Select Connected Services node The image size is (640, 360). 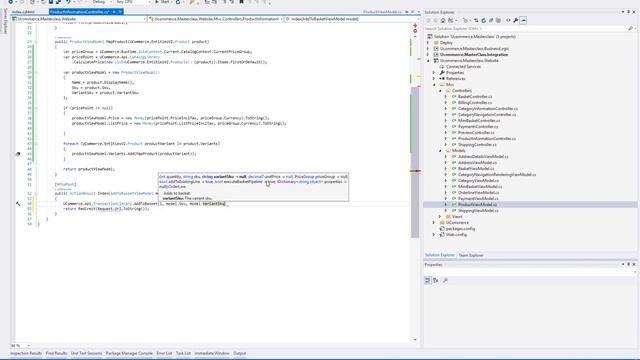pos(463,67)
